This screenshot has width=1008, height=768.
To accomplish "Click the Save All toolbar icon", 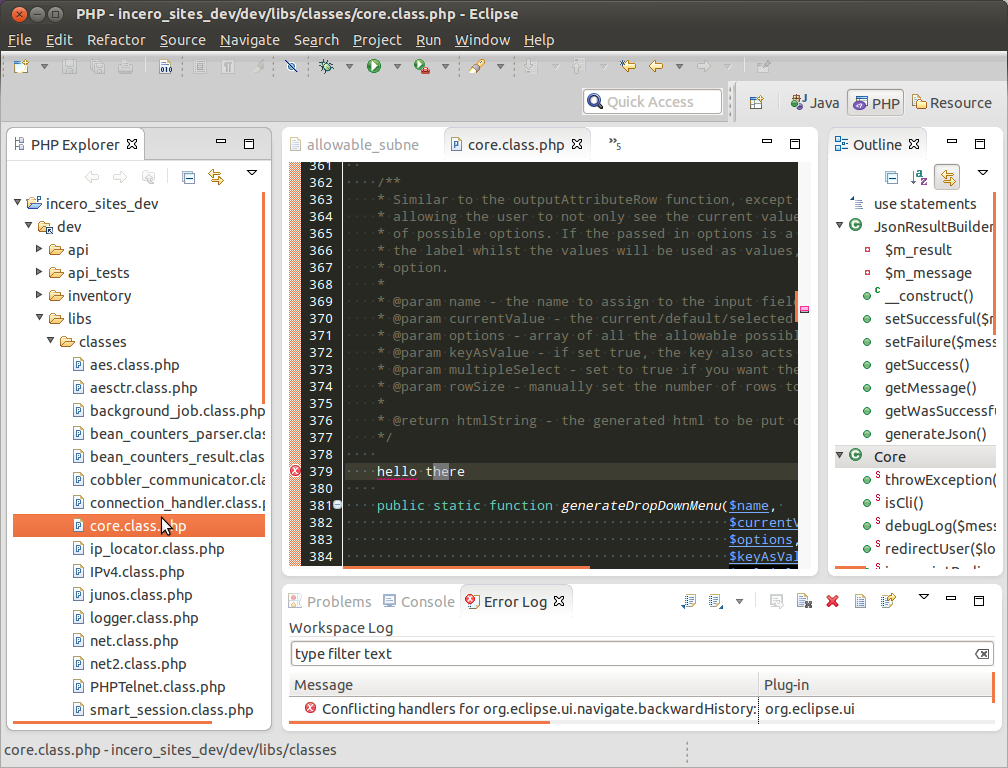I will (97, 66).
